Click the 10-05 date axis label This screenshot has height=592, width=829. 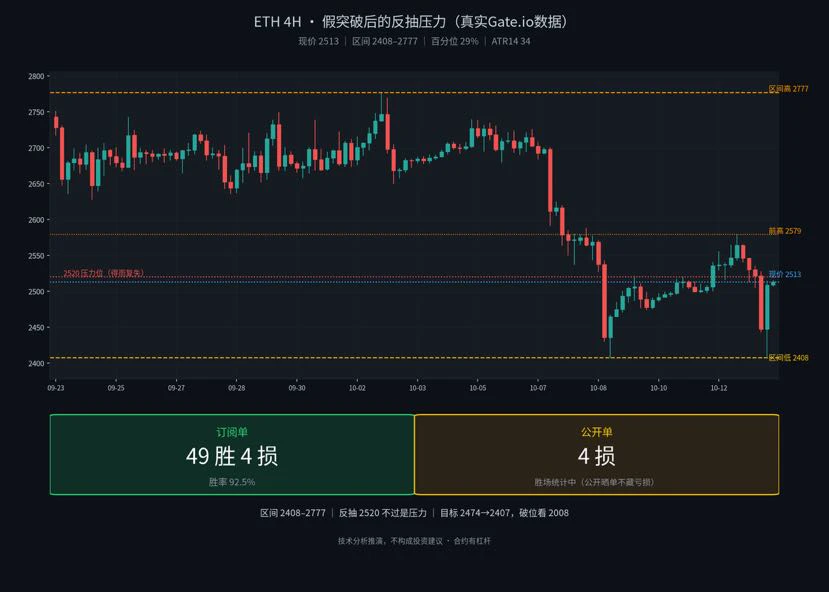pyautogui.click(x=477, y=388)
